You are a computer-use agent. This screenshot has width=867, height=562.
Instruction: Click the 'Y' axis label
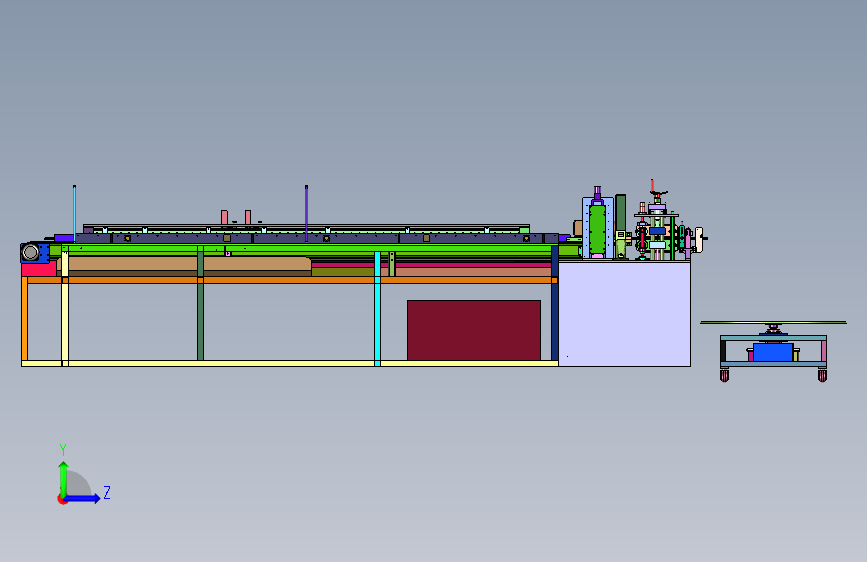pyautogui.click(x=63, y=450)
